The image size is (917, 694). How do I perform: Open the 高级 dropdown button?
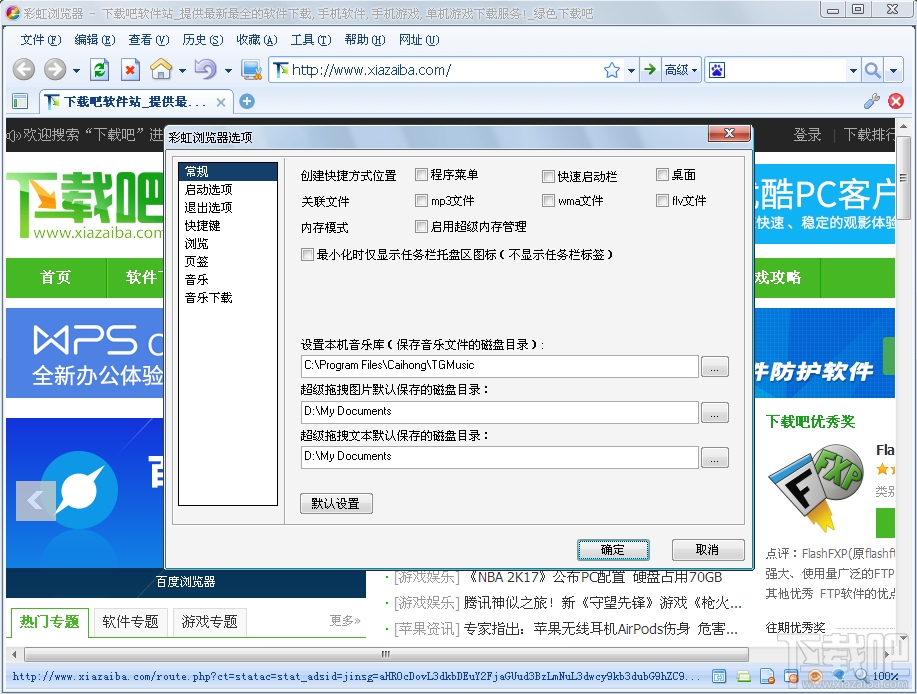681,70
